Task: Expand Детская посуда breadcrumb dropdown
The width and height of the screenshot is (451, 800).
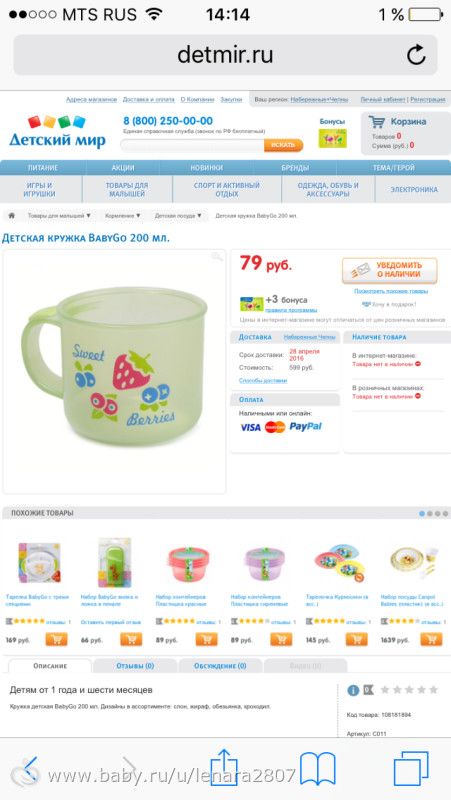Action: pos(178,216)
